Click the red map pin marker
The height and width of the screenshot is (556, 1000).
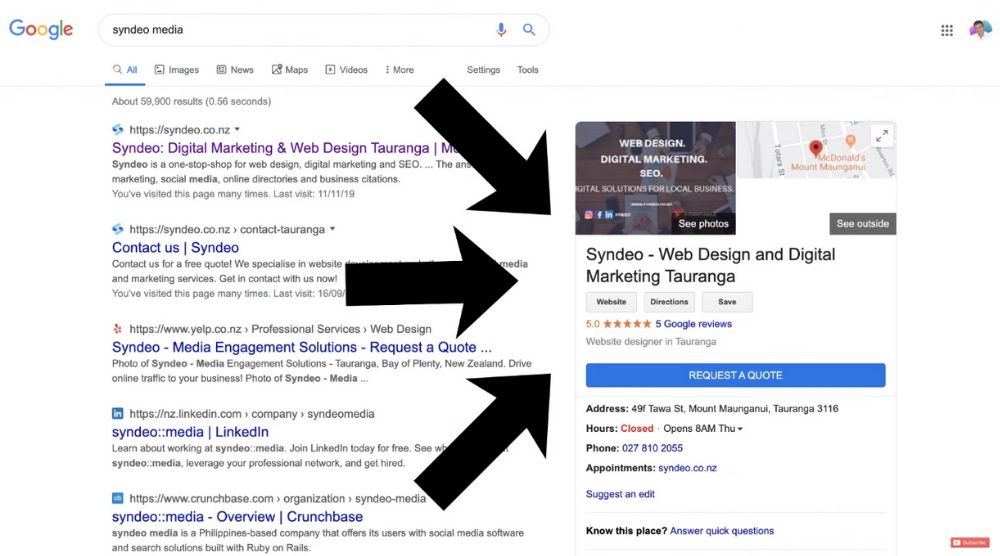815,149
